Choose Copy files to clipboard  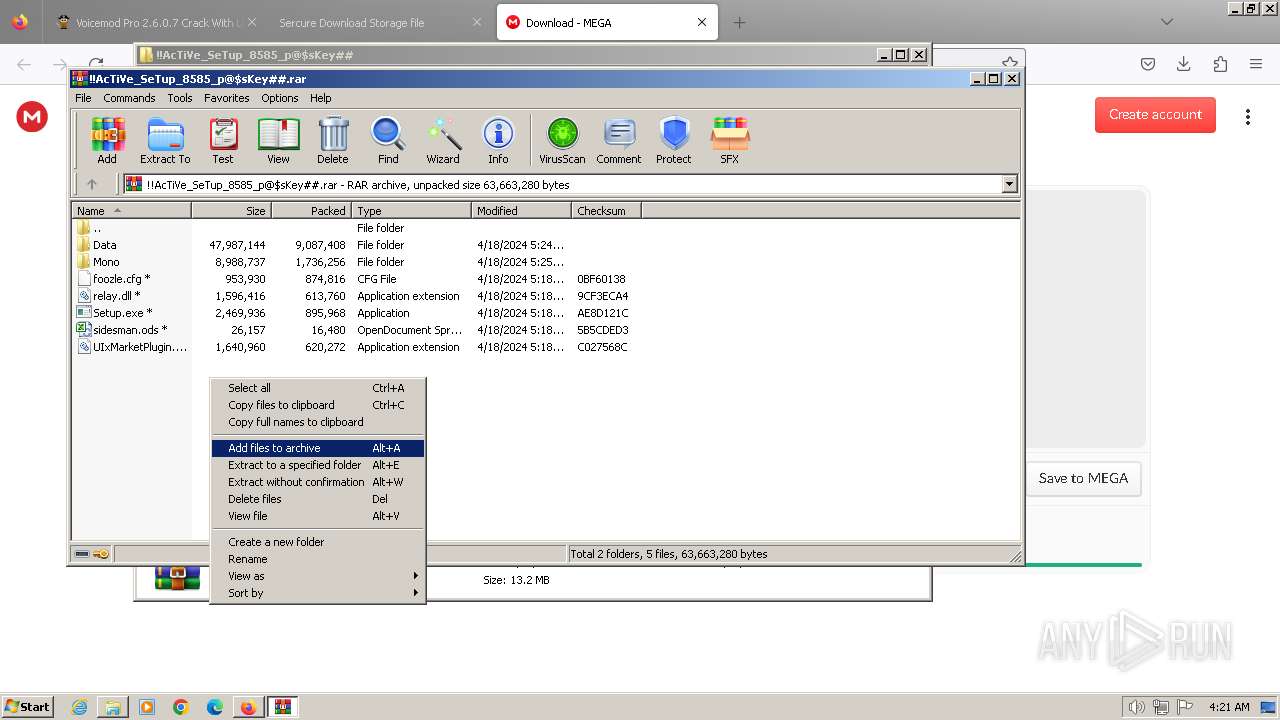tap(318, 405)
